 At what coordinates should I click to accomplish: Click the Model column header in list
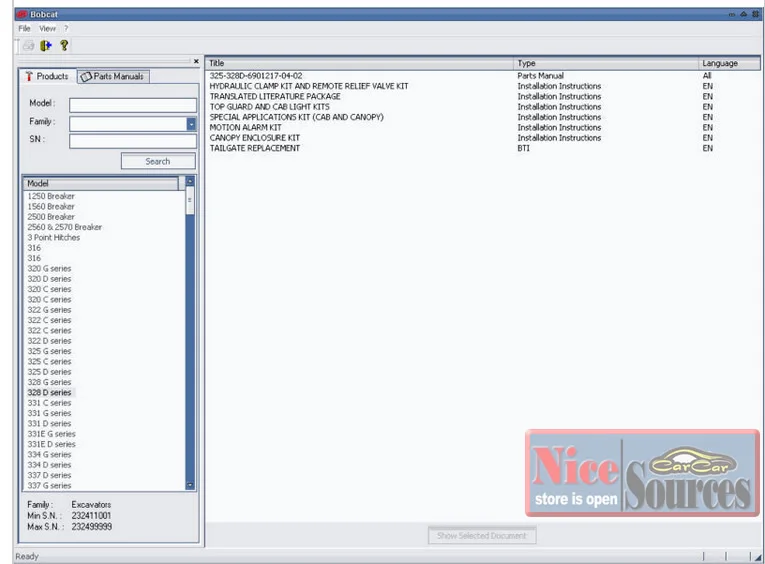(101, 183)
